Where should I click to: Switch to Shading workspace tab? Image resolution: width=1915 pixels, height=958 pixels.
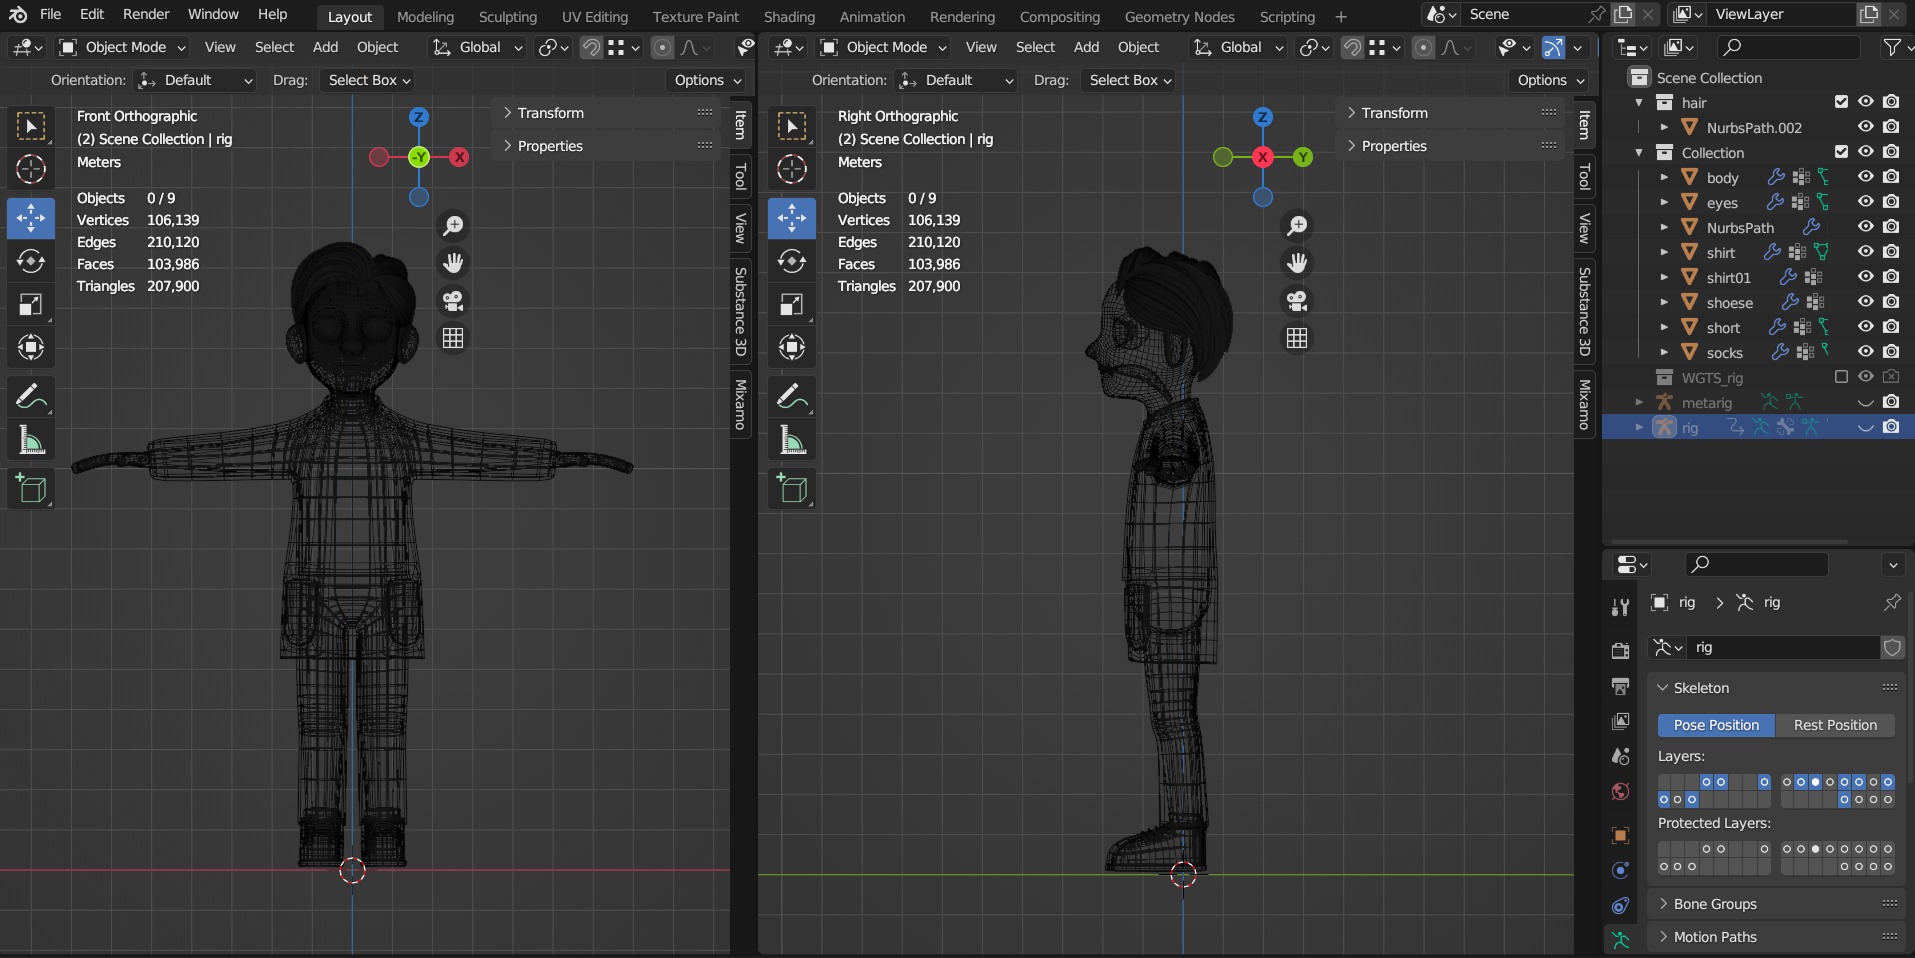point(789,17)
